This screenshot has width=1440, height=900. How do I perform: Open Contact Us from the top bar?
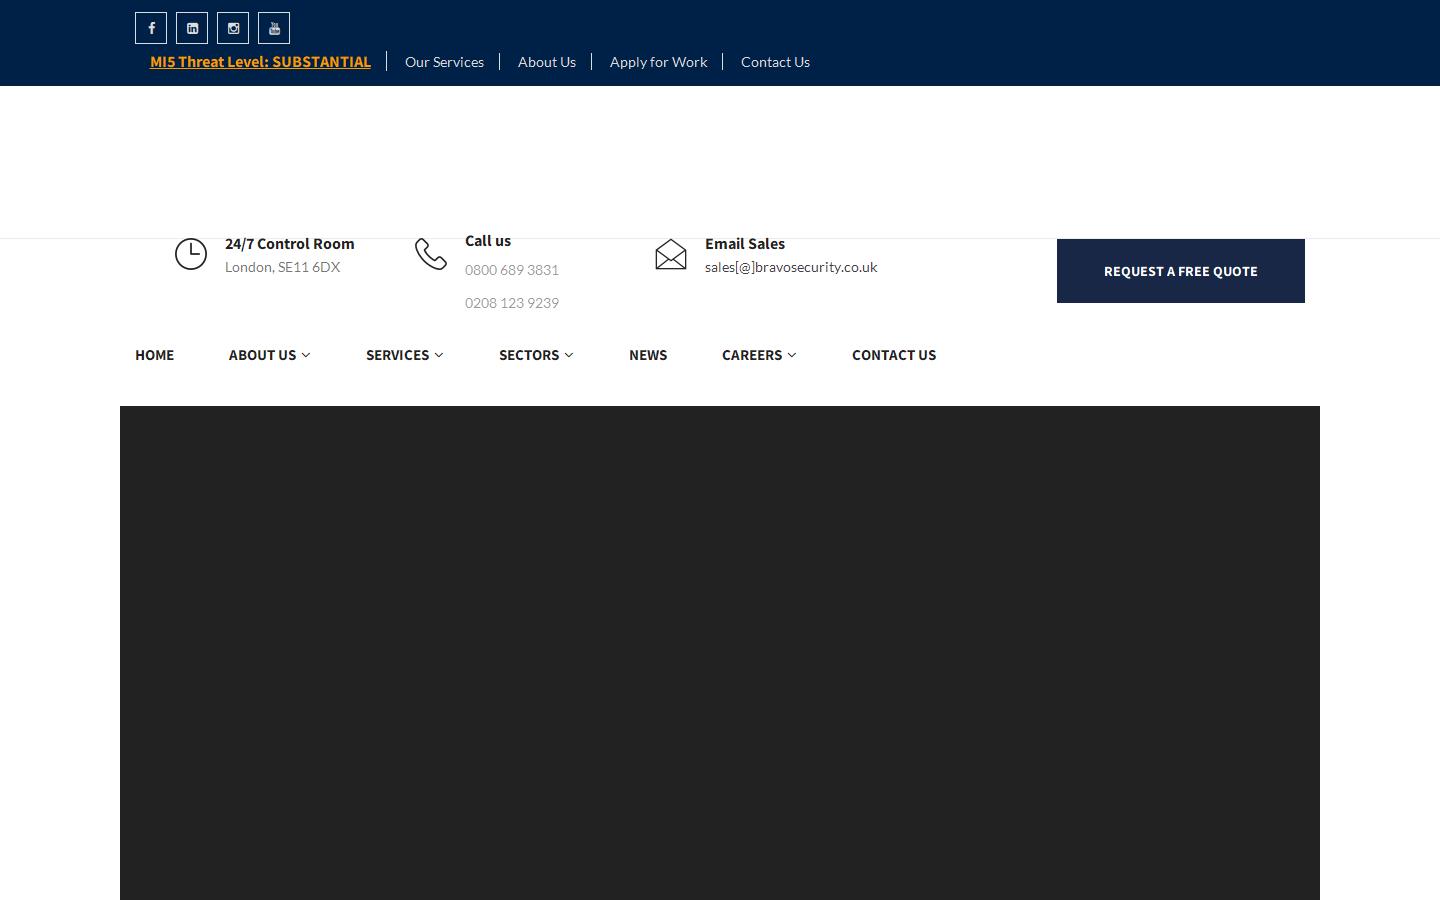(x=775, y=61)
